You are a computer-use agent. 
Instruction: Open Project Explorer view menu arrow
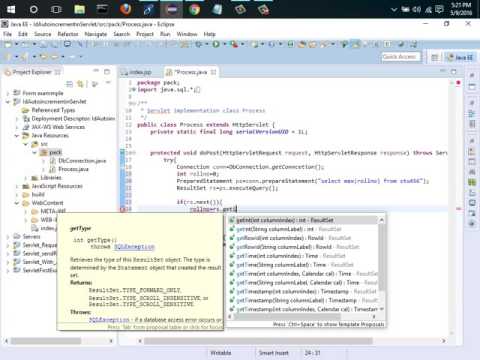click(108, 82)
